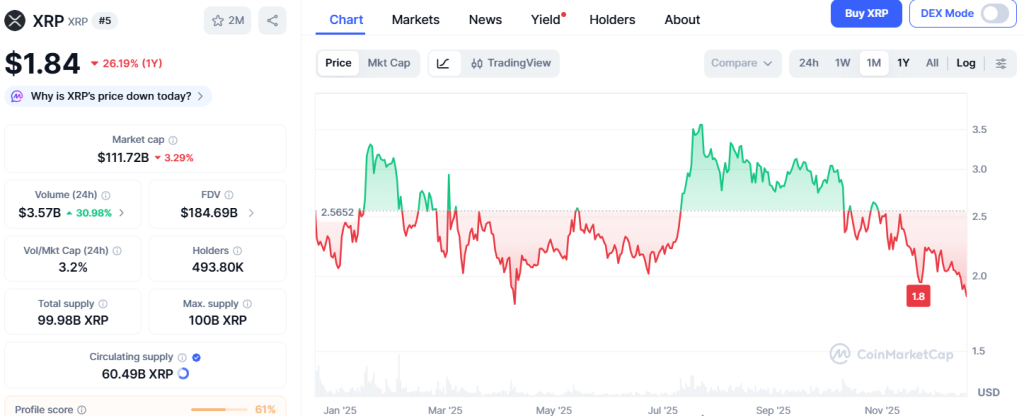The height and width of the screenshot is (416, 1024).
Task: Click the share icon next to watchlist
Action: coord(272,20)
